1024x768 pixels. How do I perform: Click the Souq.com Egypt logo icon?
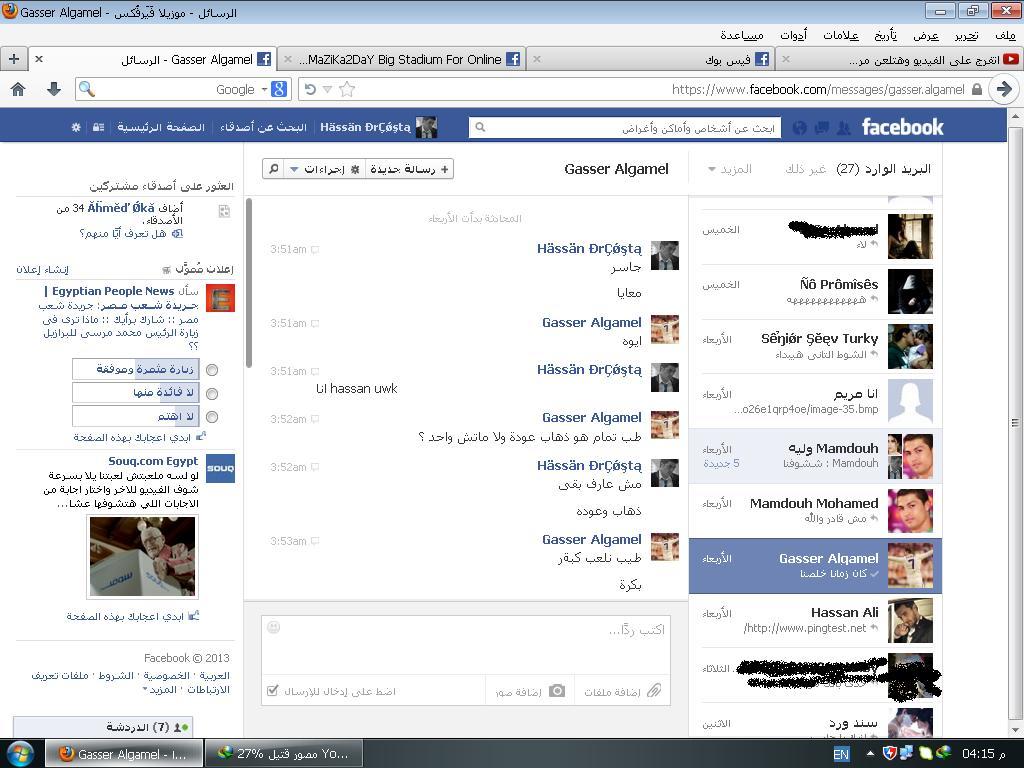[220, 468]
